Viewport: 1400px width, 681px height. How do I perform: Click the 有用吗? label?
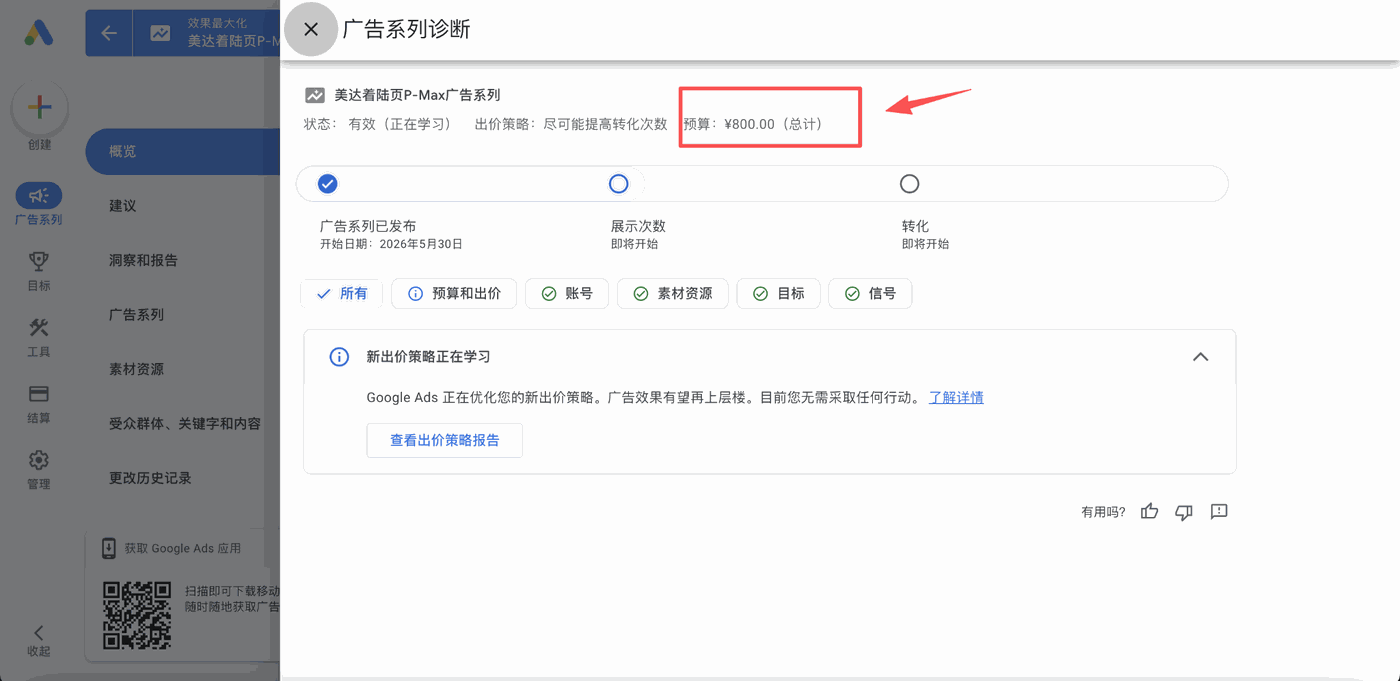click(1103, 512)
